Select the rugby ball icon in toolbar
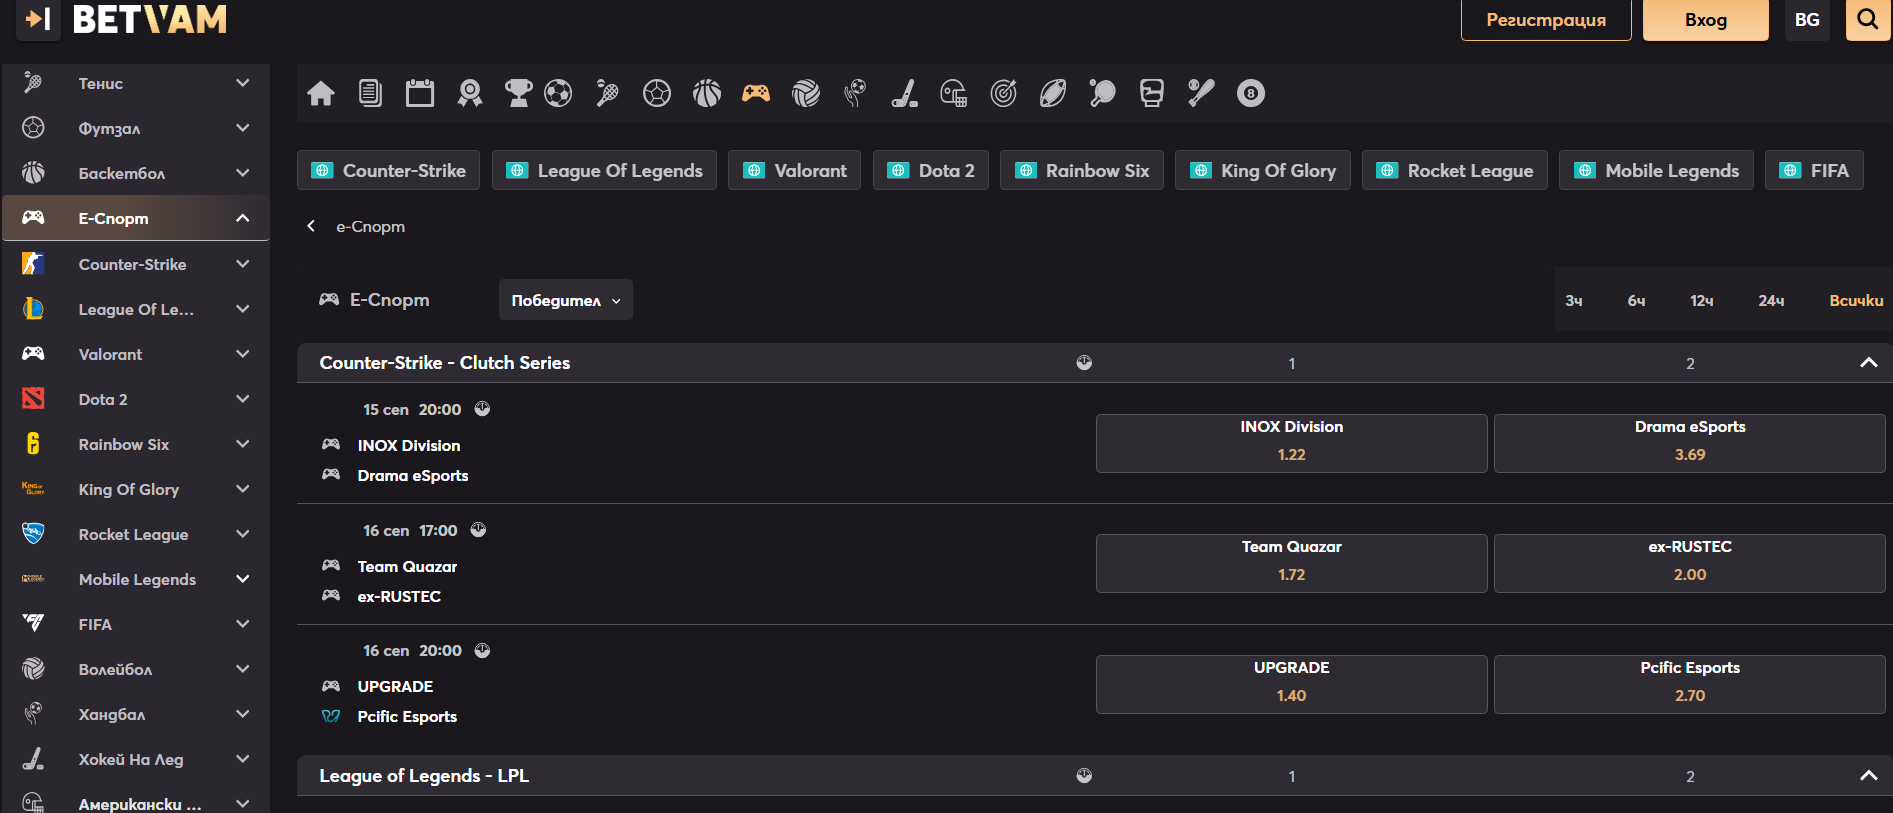Viewport: 1893px width, 813px height. coord(1053,94)
